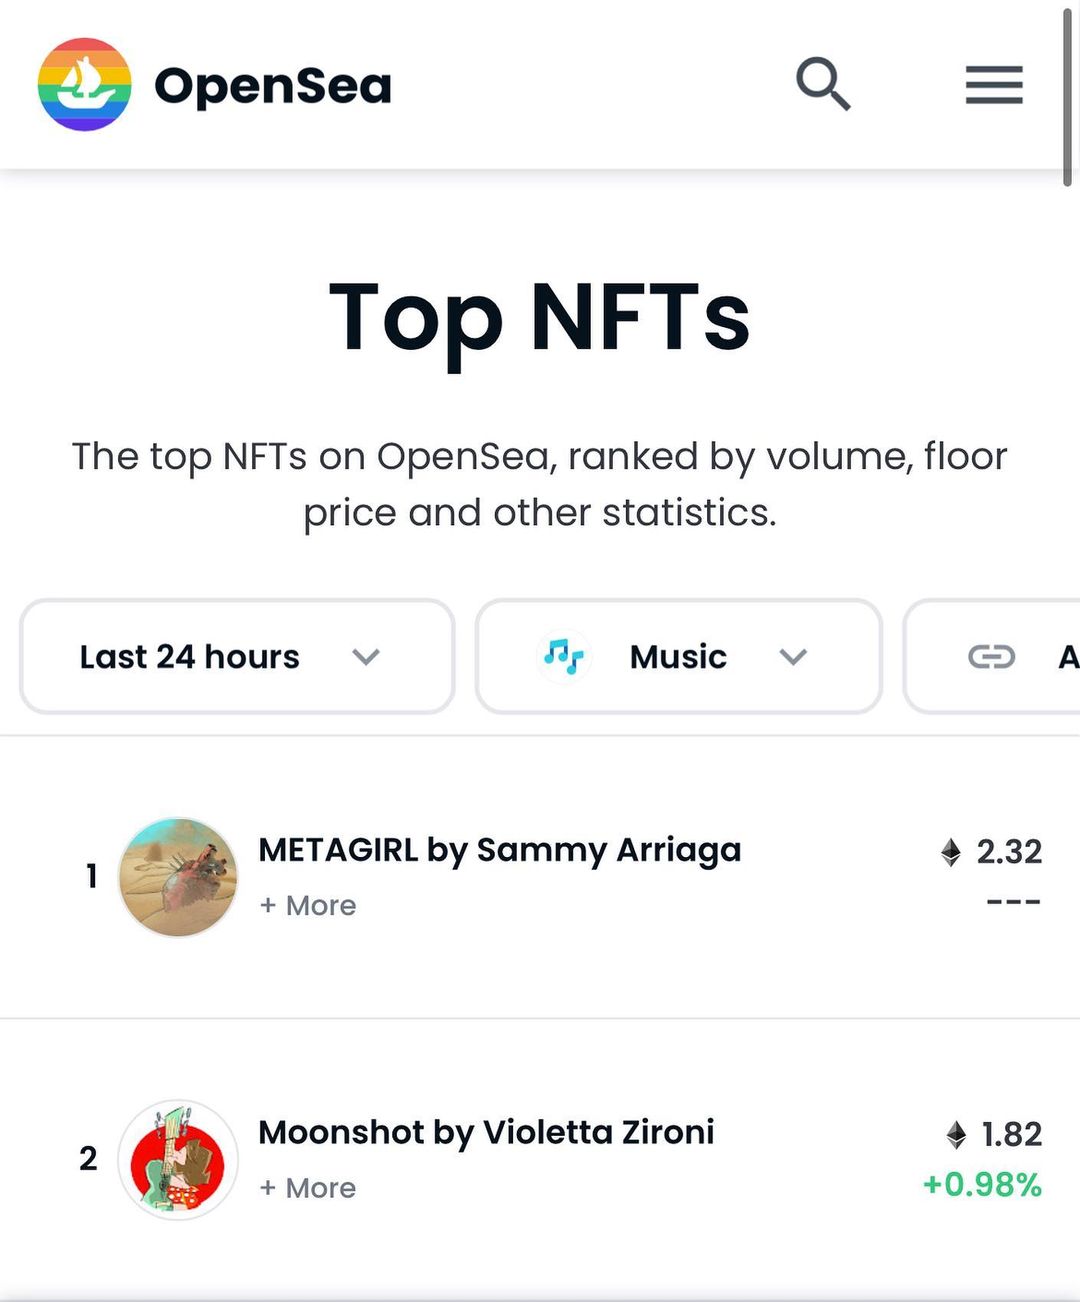Viewport: 1080px width, 1302px height.
Task: Open the hamburger navigation menu
Action: click(x=993, y=85)
